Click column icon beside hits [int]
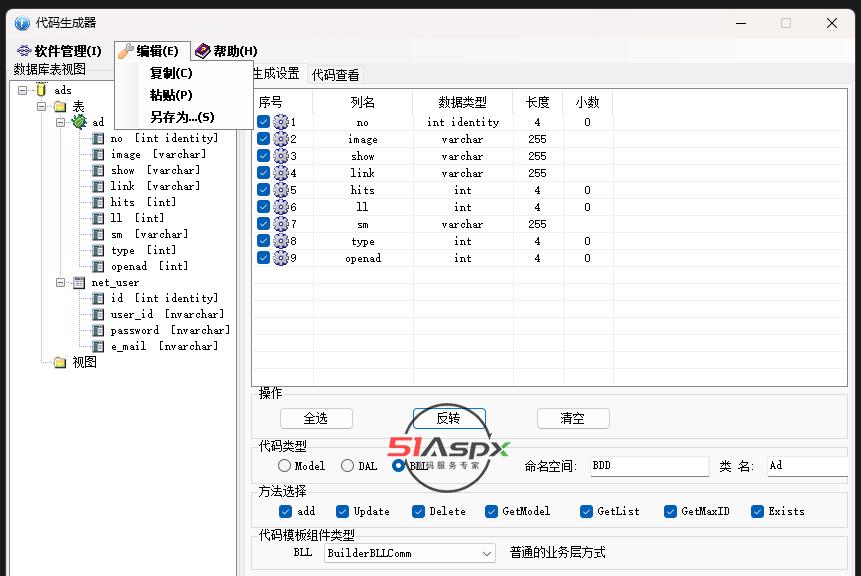861x576 pixels. [98, 202]
